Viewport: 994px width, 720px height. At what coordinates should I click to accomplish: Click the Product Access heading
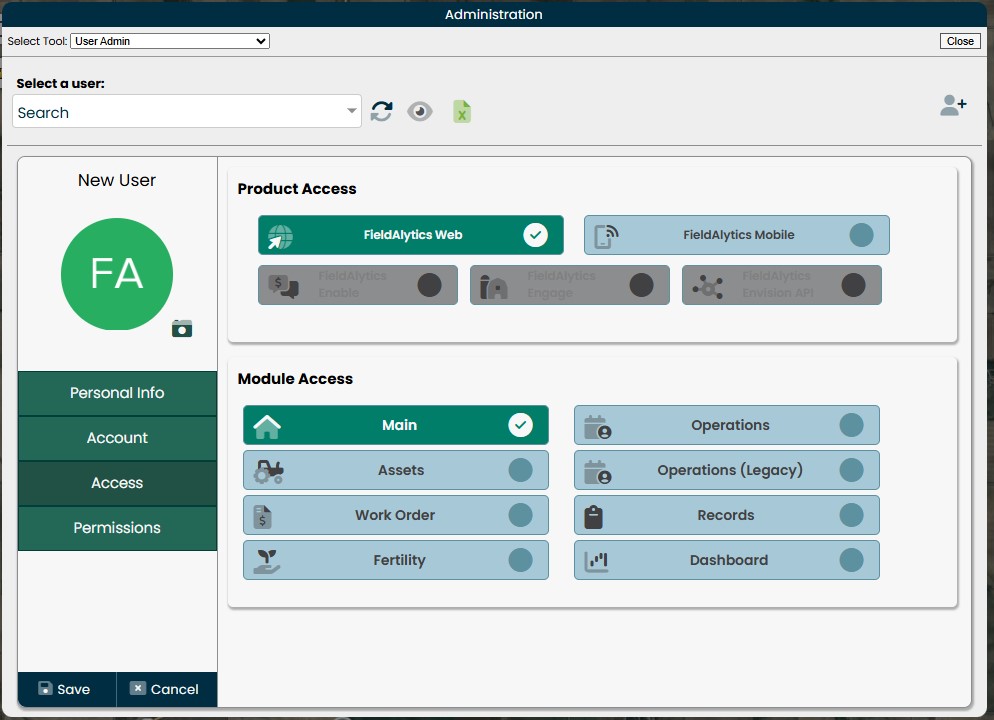pos(297,189)
